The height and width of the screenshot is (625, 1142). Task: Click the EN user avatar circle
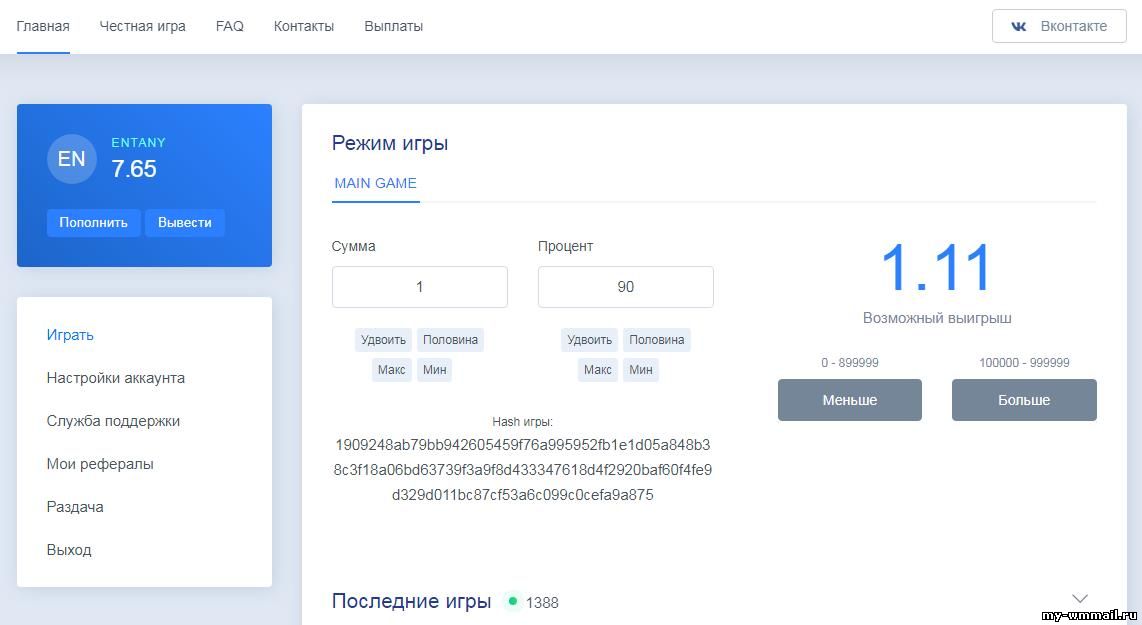click(x=71, y=159)
